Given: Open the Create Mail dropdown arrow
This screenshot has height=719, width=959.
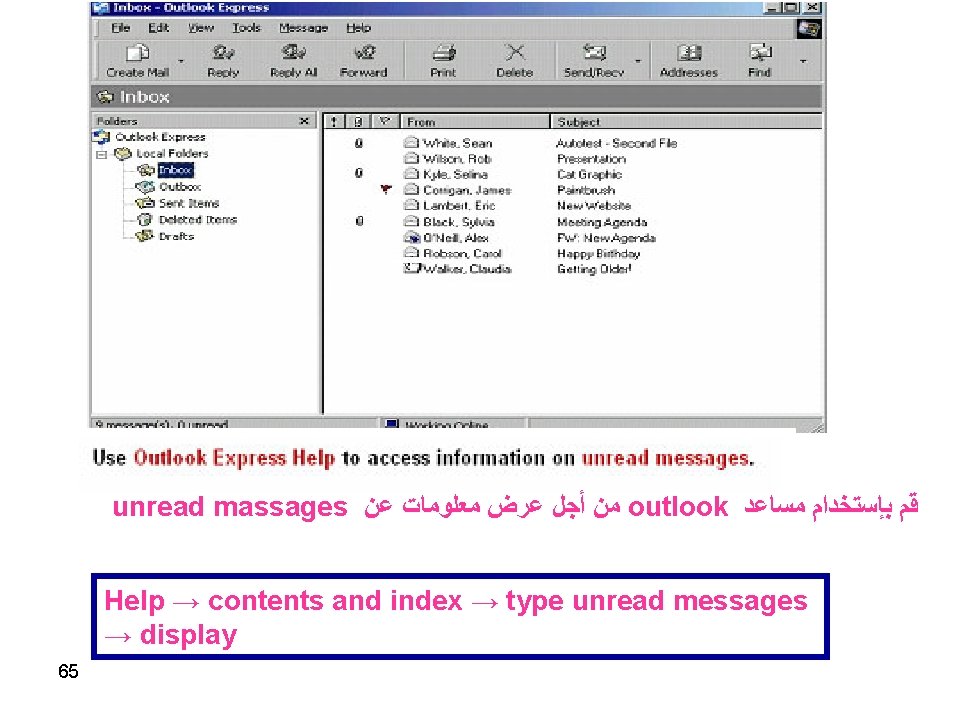Looking at the screenshot, I should point(181,61).
